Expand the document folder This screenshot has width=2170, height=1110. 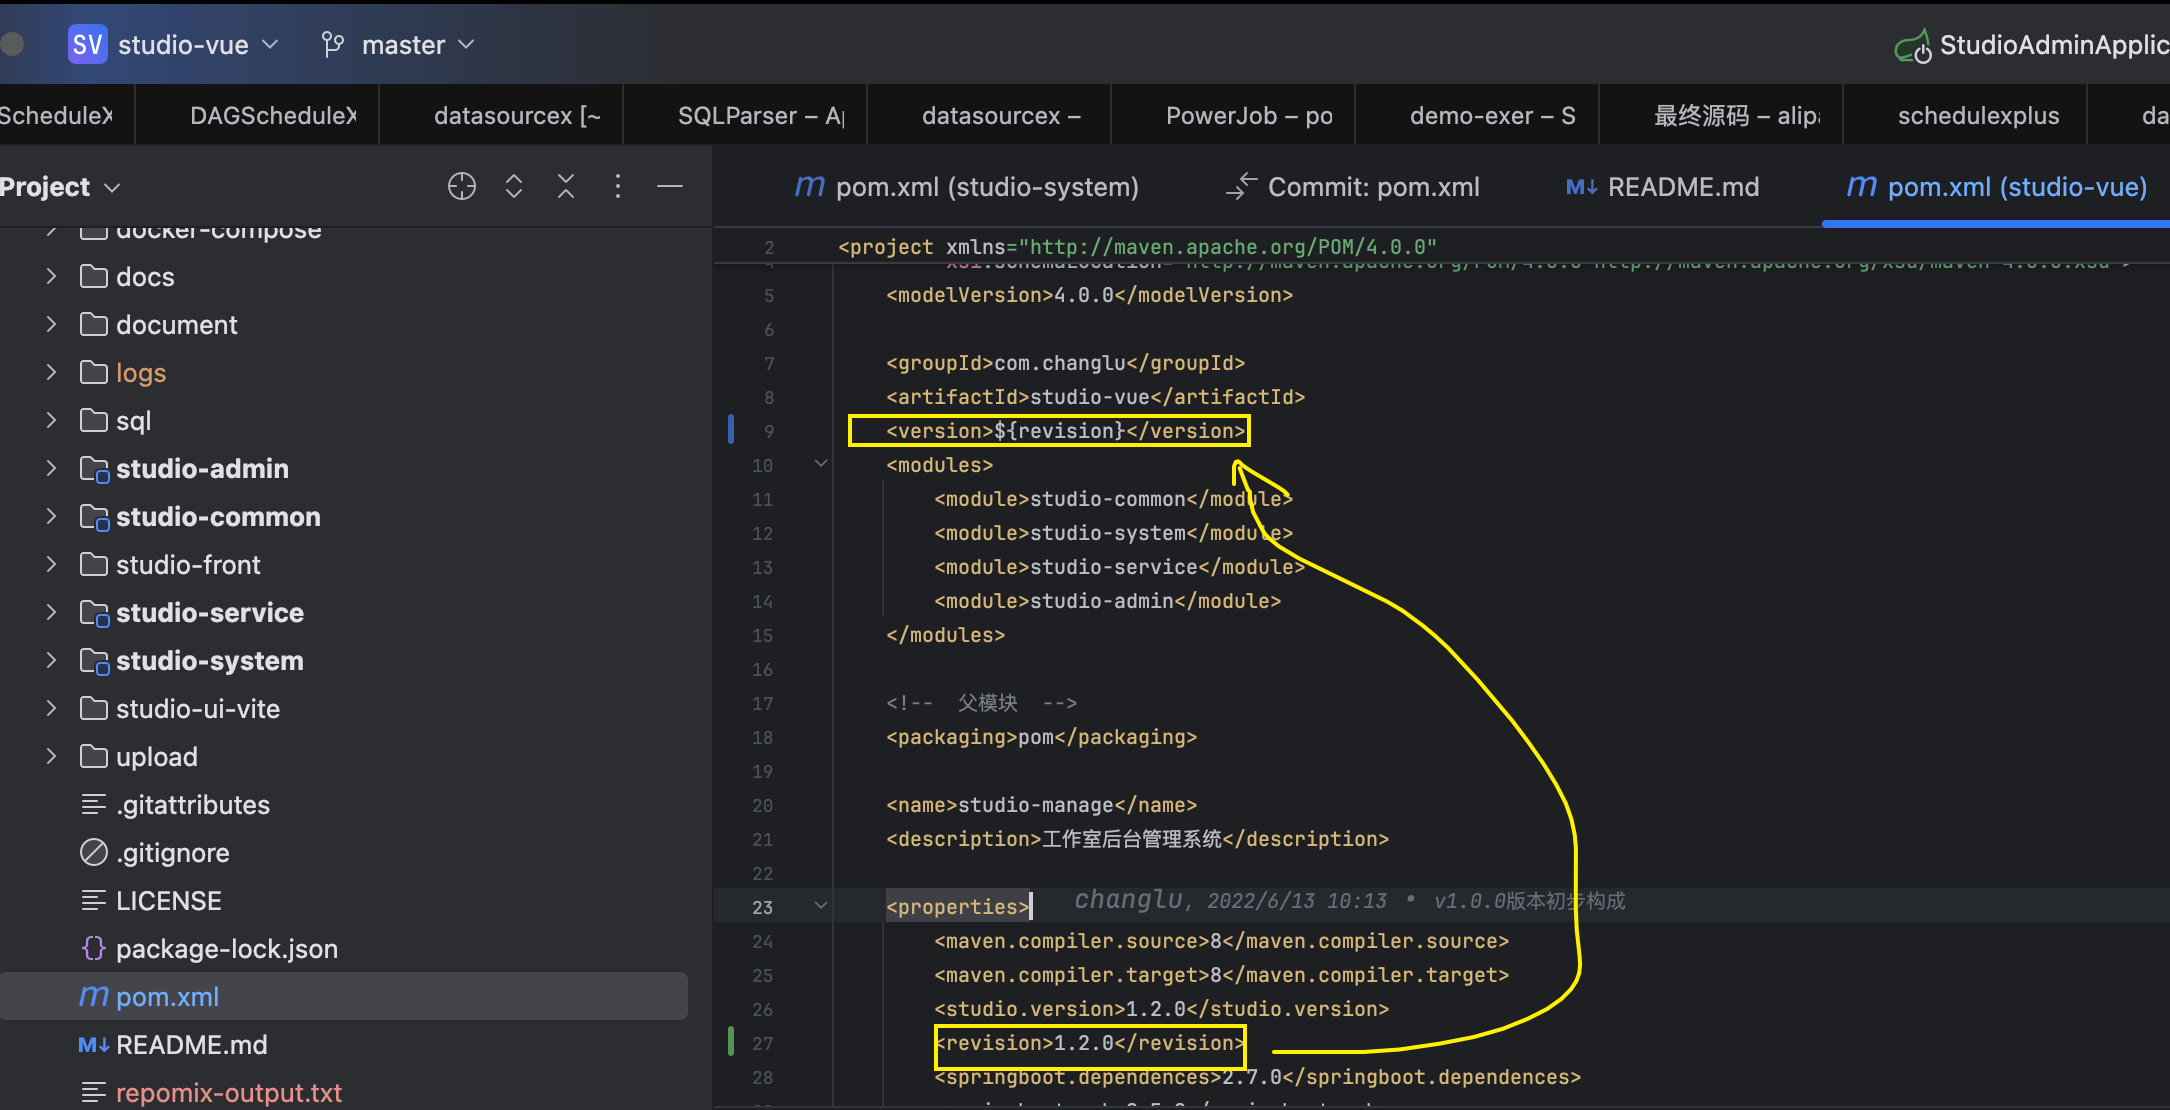pos(52,324)
